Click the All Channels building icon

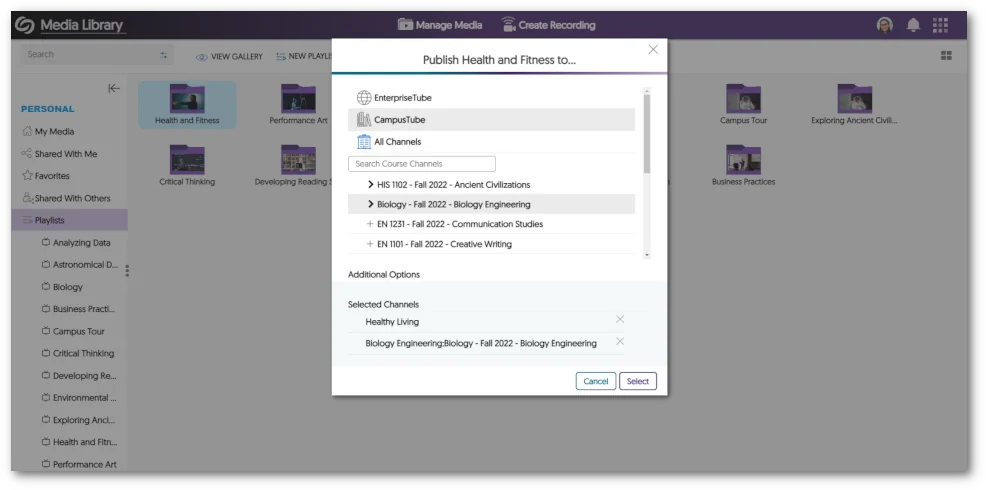point(364,142)
